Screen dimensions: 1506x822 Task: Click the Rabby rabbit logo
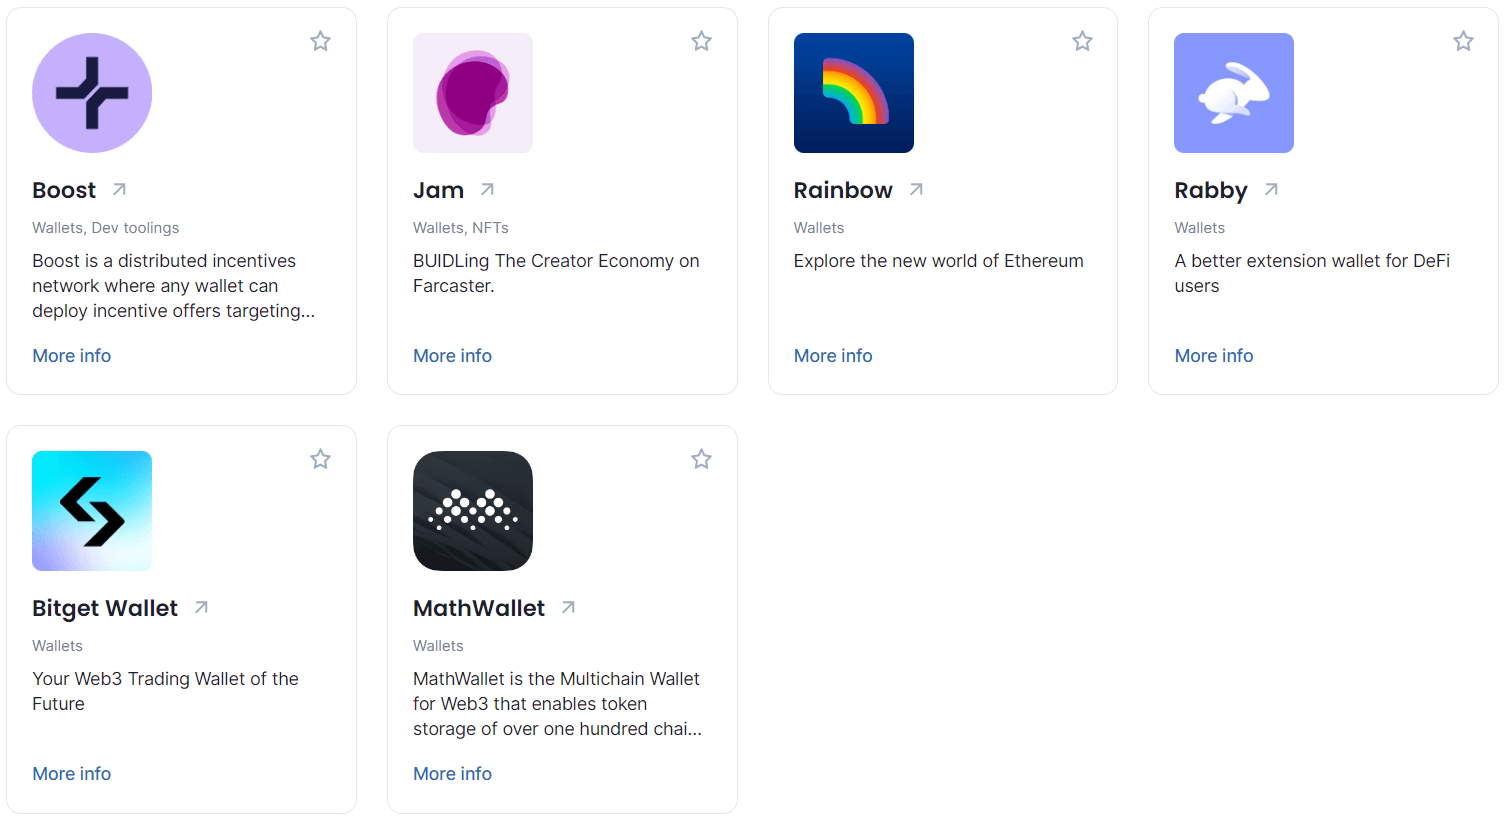(x=1234, y=93)
